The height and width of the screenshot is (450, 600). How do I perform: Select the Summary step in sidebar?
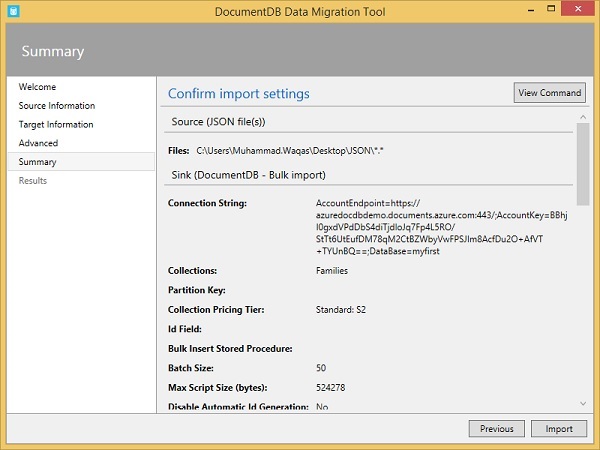point(37,162)
